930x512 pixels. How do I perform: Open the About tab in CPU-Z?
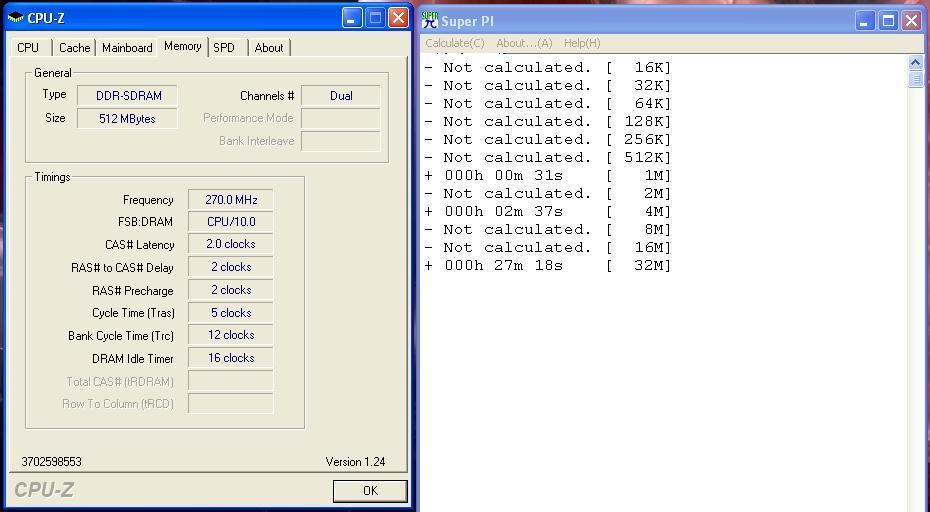click(269, 47)
